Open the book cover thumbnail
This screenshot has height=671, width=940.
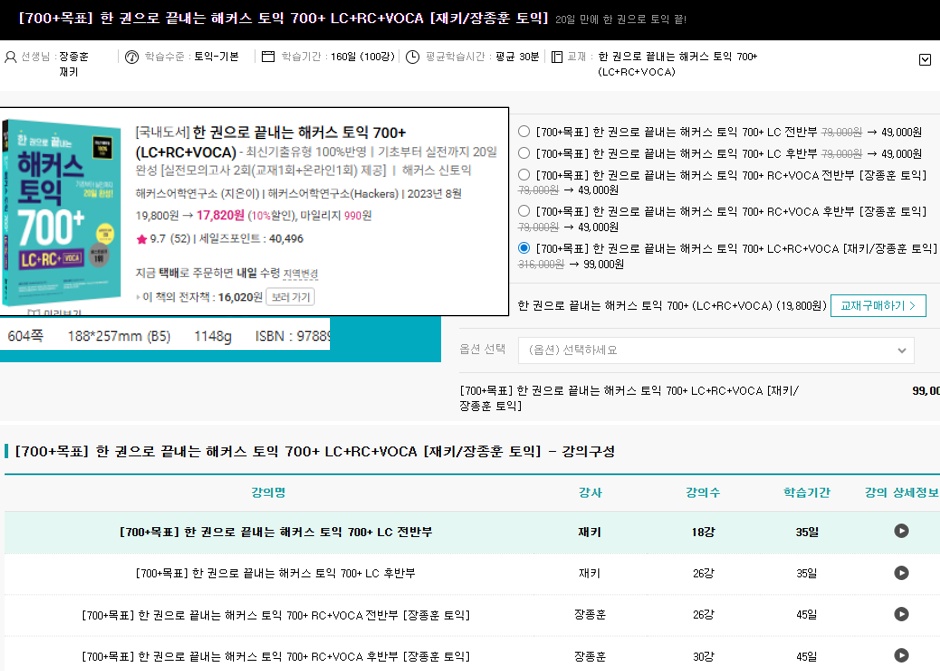[x=61, y=213]
